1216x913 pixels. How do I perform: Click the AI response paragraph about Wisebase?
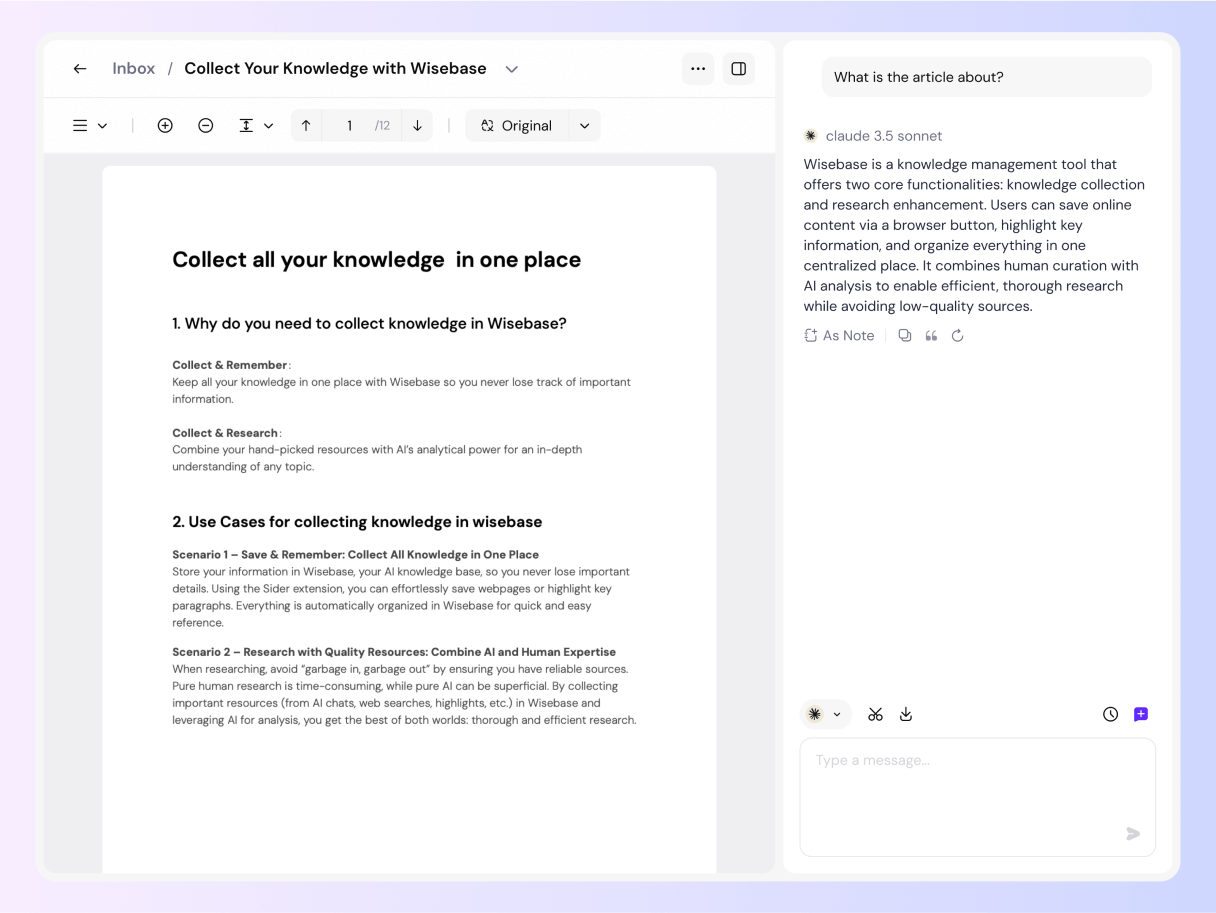974,235
